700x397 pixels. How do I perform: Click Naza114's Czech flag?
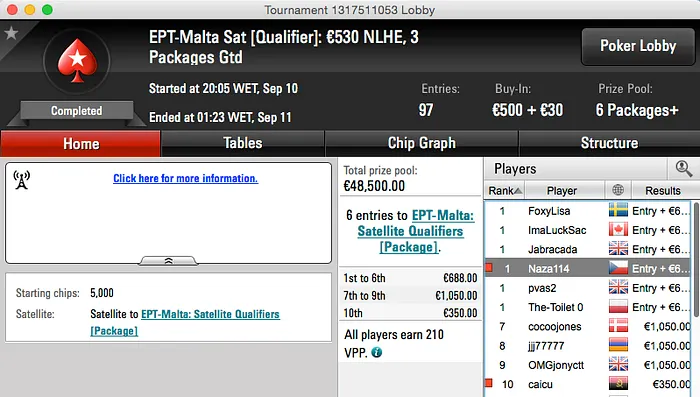618,268
